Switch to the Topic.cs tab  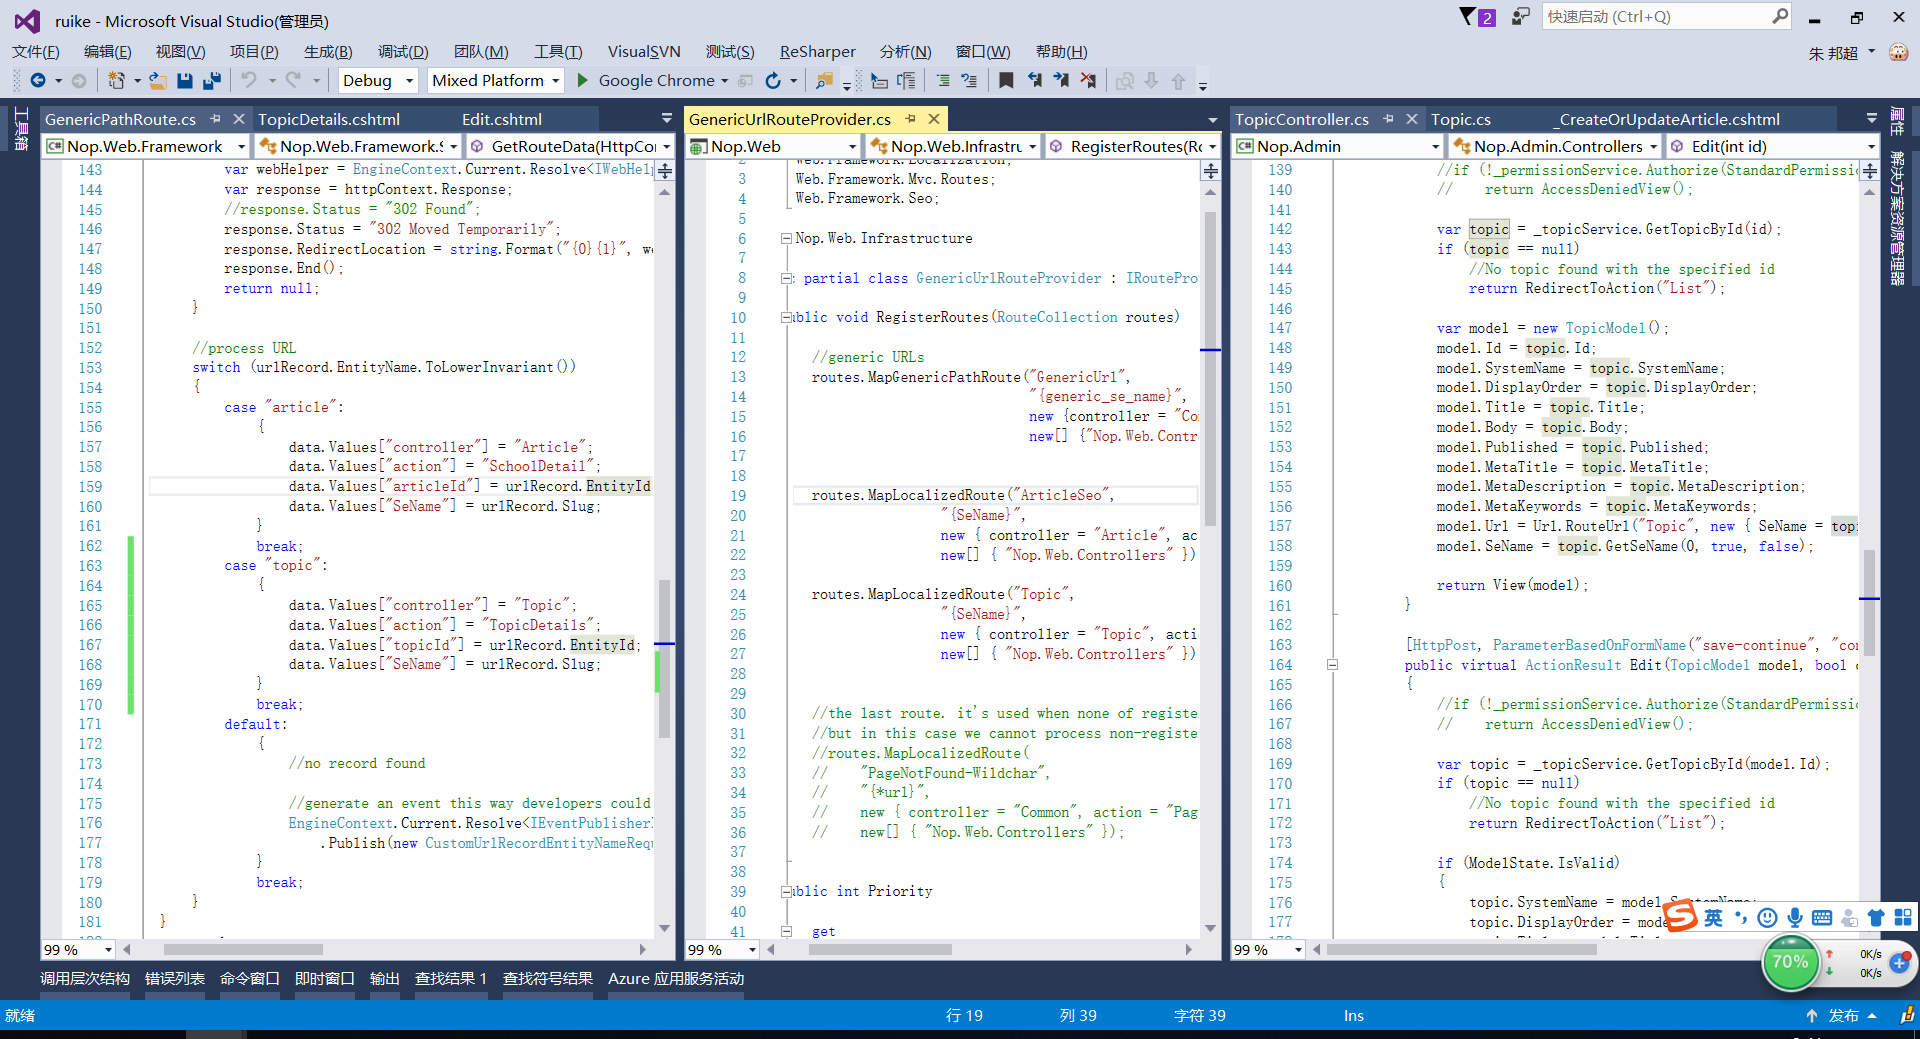1461,119
